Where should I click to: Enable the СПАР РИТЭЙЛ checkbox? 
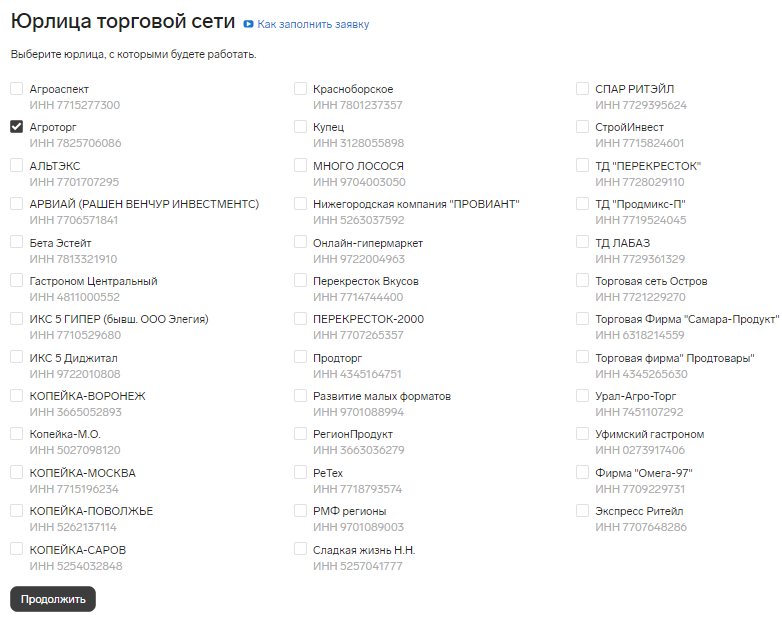[x=582, y=88]
